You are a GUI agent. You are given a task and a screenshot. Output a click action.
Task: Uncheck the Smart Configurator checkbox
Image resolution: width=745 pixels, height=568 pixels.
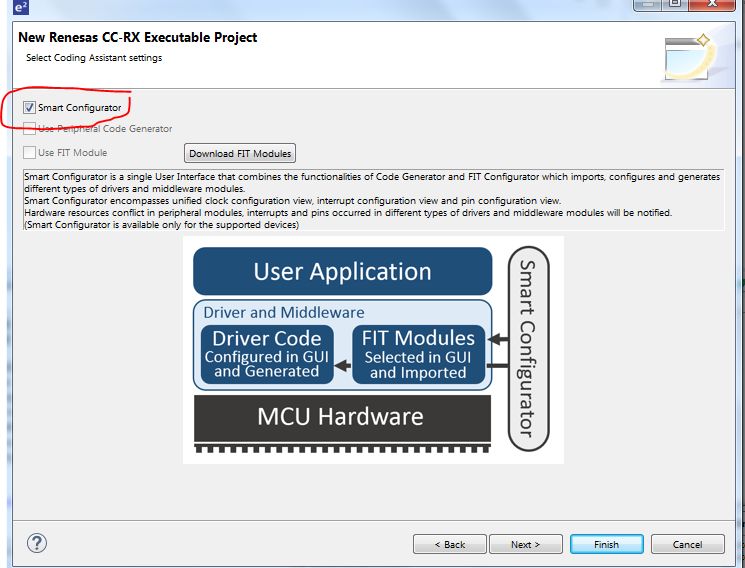pyautogui.click(x=29, y=107)
